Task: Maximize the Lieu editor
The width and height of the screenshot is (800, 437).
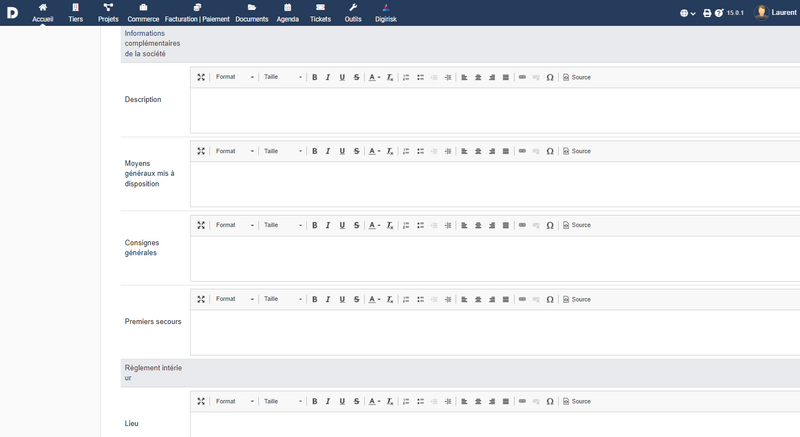Action: point(201,401)
